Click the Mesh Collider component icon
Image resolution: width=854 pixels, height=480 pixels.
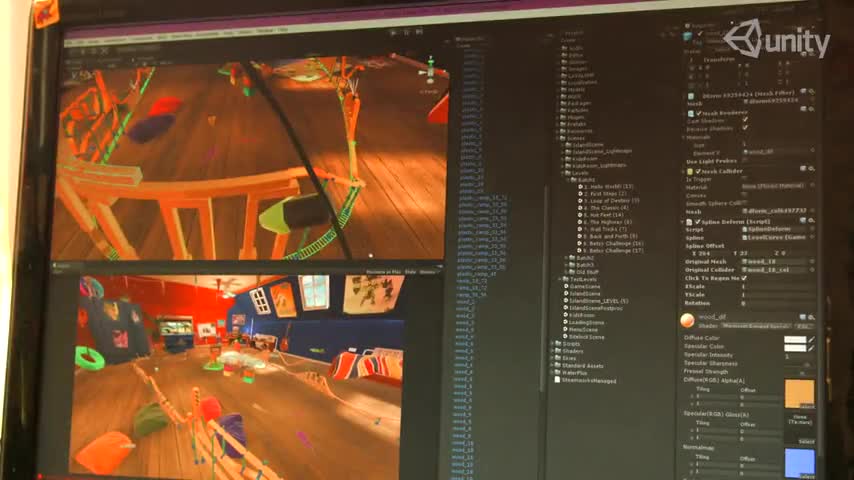(x=690, y=172)
